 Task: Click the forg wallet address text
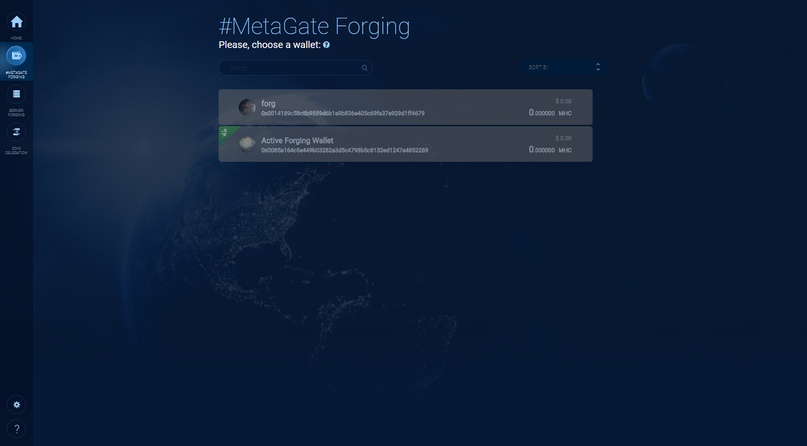coord(343,113)
